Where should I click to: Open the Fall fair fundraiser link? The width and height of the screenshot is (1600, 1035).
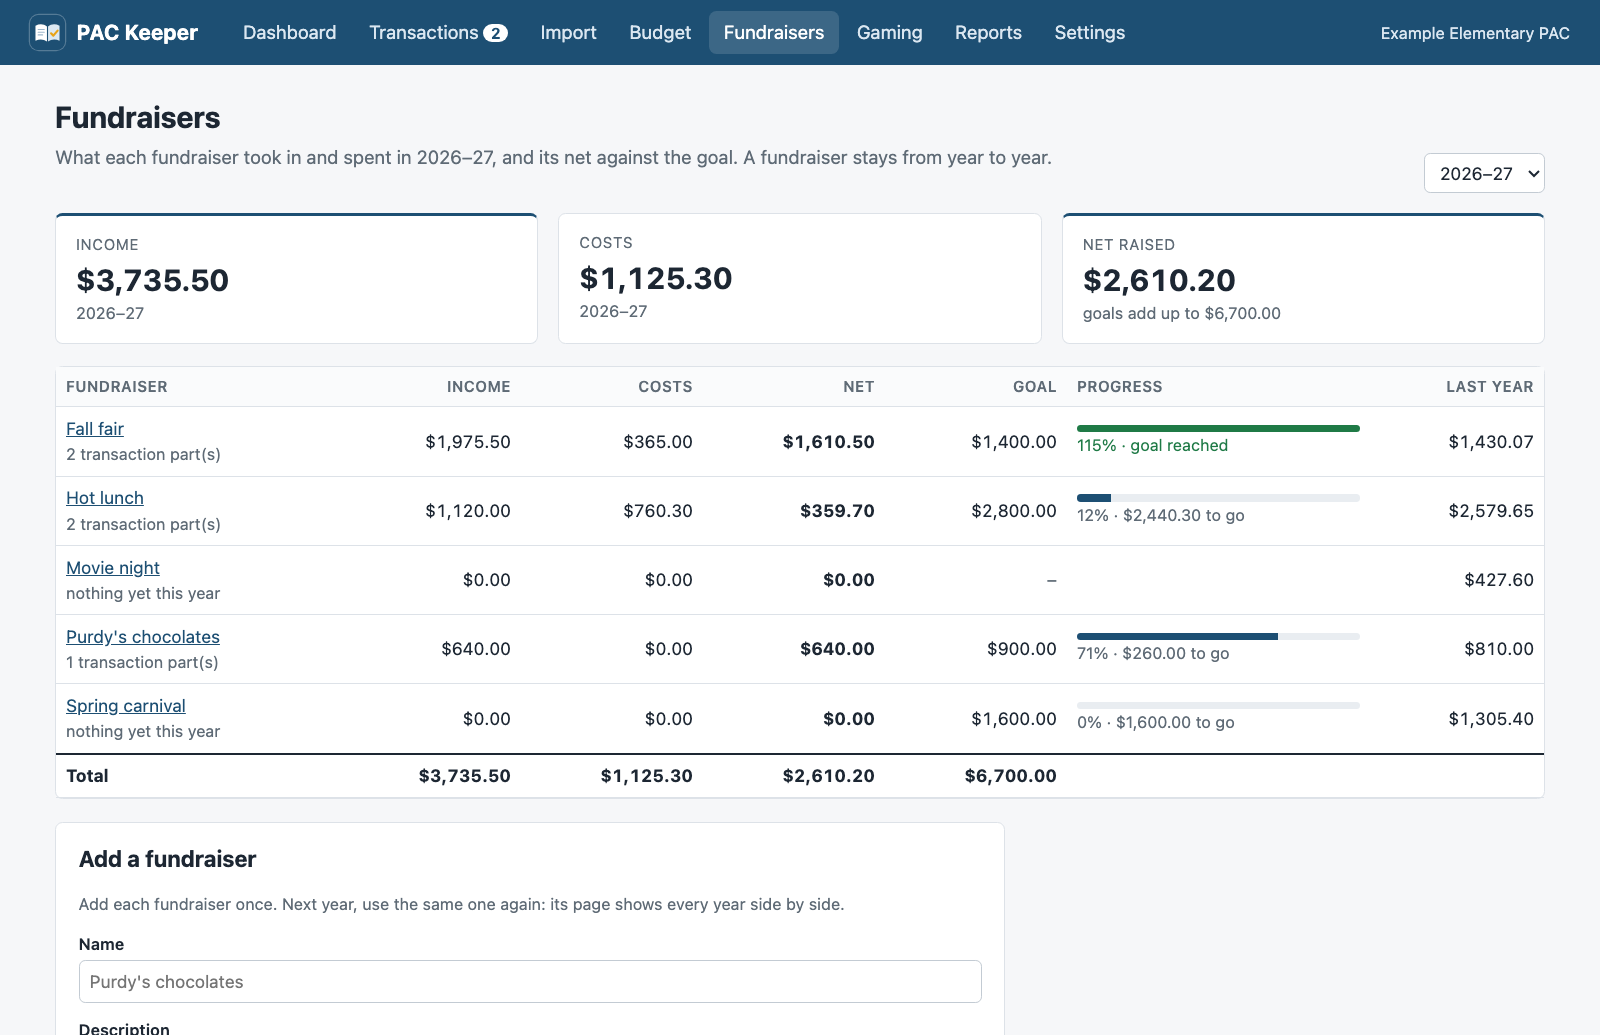[95, 429]
